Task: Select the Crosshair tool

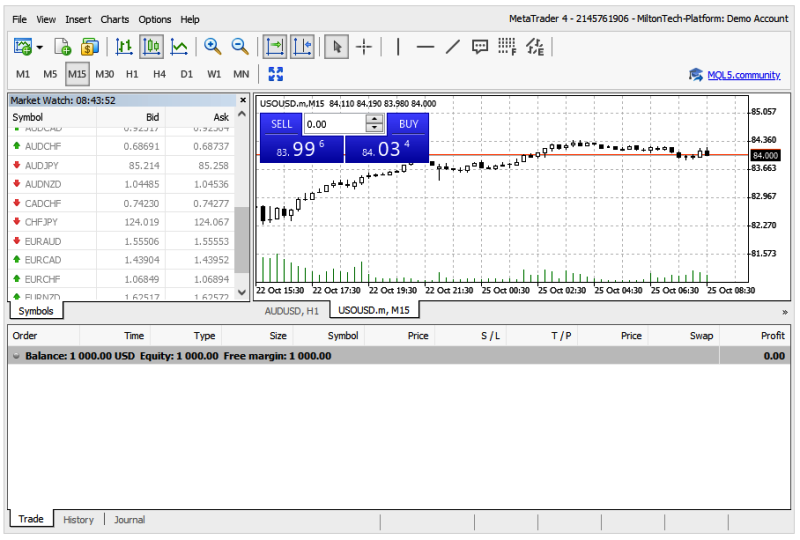Action: [x=364, y=47]
